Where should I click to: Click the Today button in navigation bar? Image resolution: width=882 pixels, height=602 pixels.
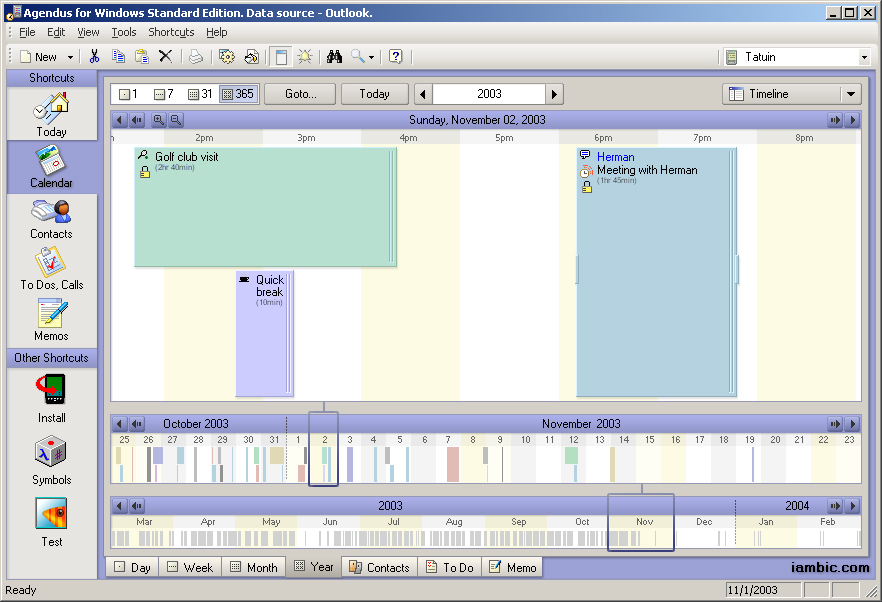click(375, 94)
